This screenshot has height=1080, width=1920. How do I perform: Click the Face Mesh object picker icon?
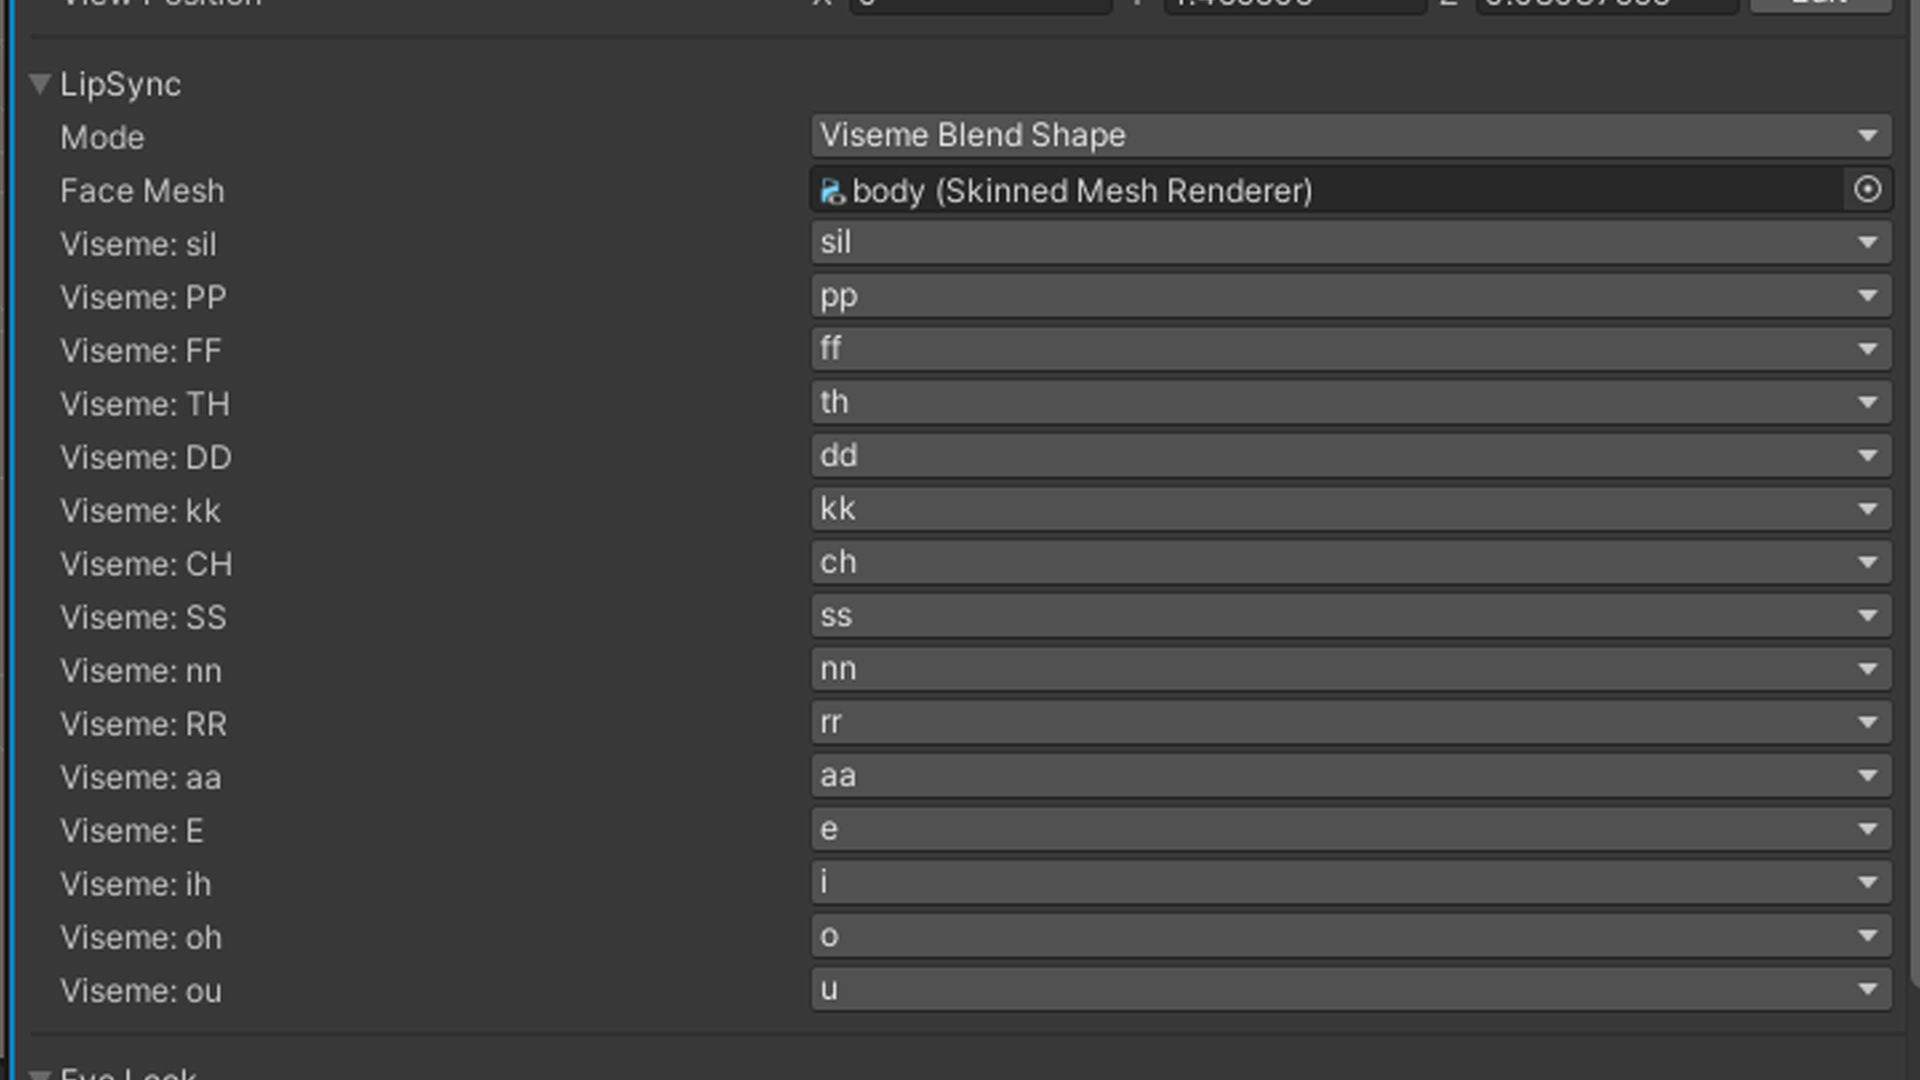click(1867, 190)
